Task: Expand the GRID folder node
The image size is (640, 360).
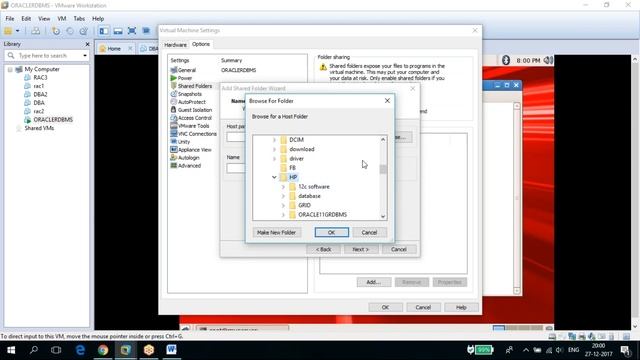Action: (283, 205)
